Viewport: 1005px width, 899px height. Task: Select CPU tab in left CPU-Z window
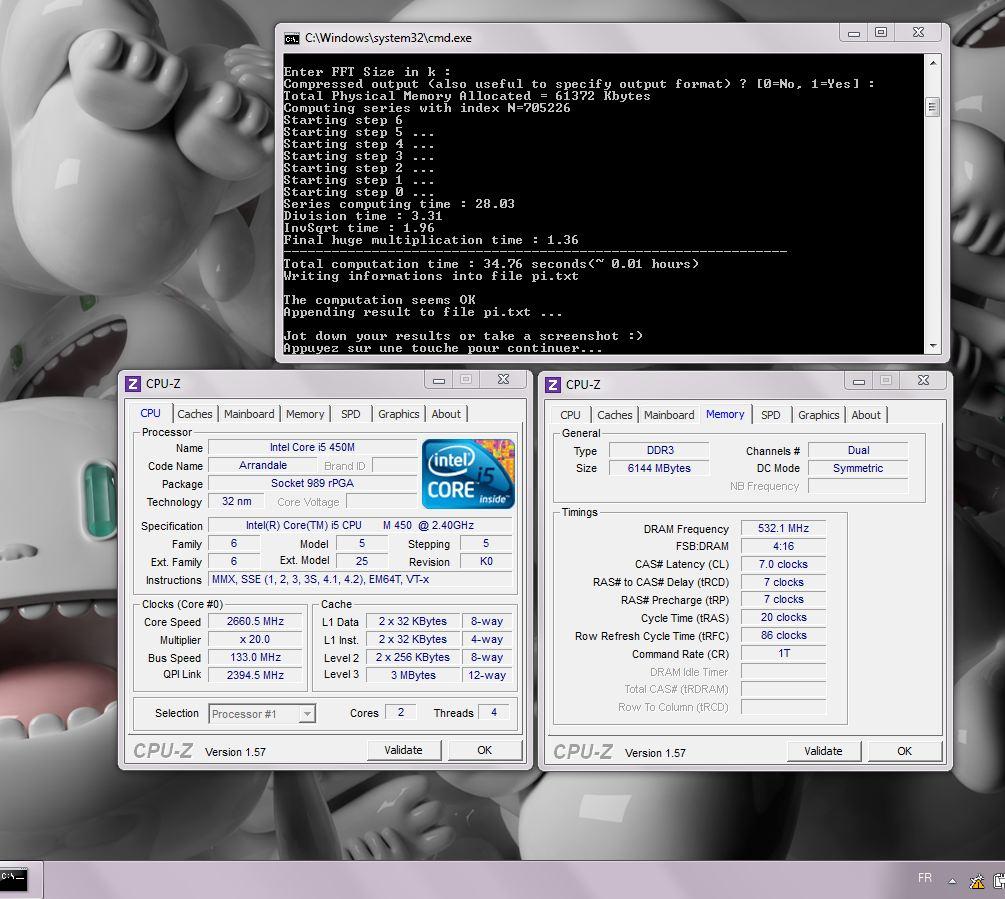(151, 413)
